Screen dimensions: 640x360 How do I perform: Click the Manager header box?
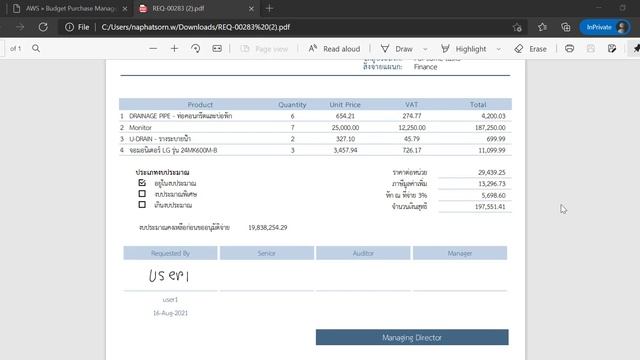tap(460, 253)
